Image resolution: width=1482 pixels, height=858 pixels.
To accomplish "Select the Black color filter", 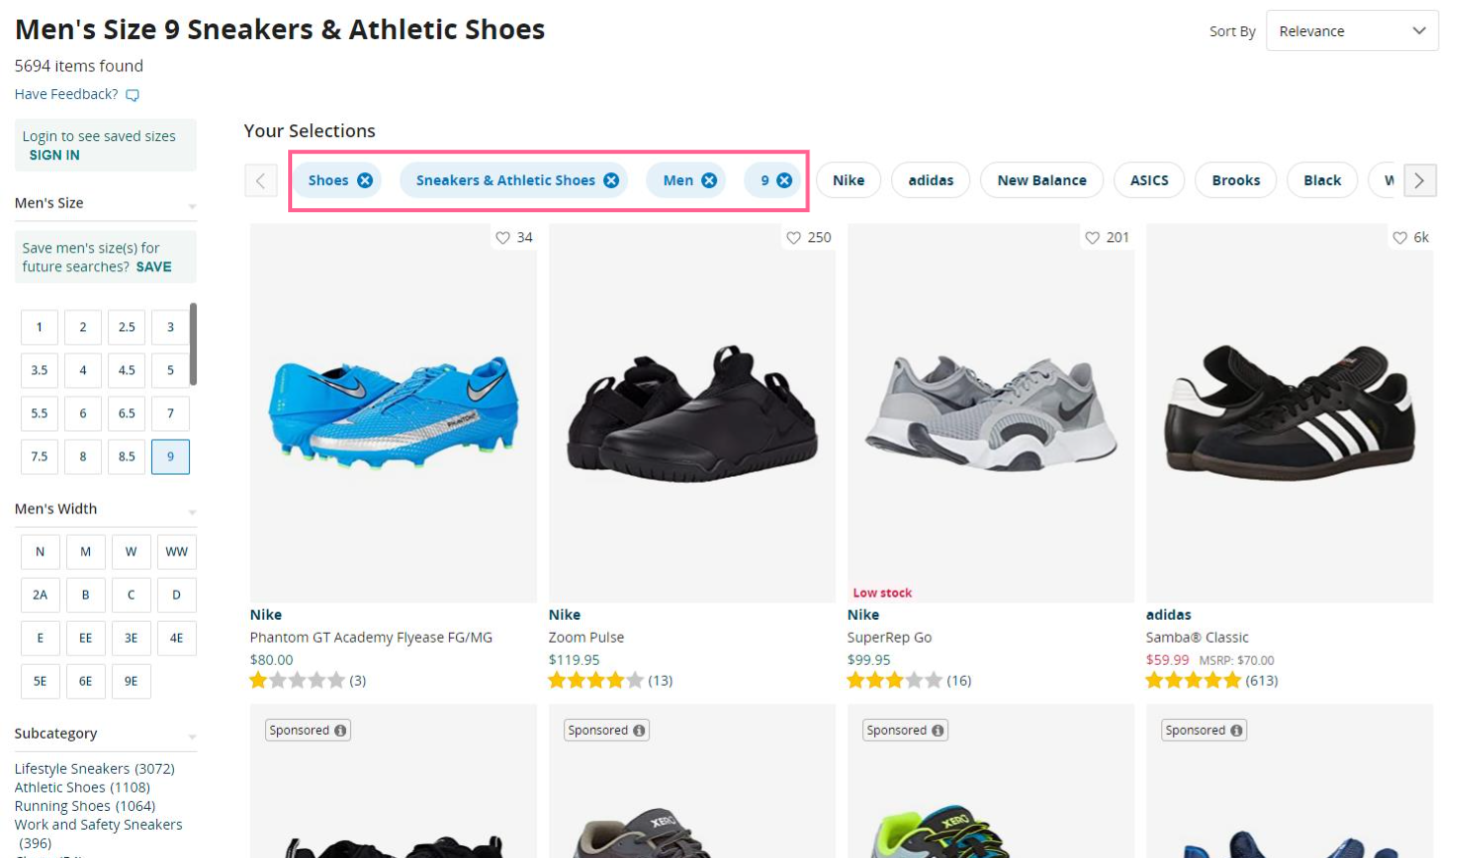I will pyautogui.click(x=1322, y=180).
